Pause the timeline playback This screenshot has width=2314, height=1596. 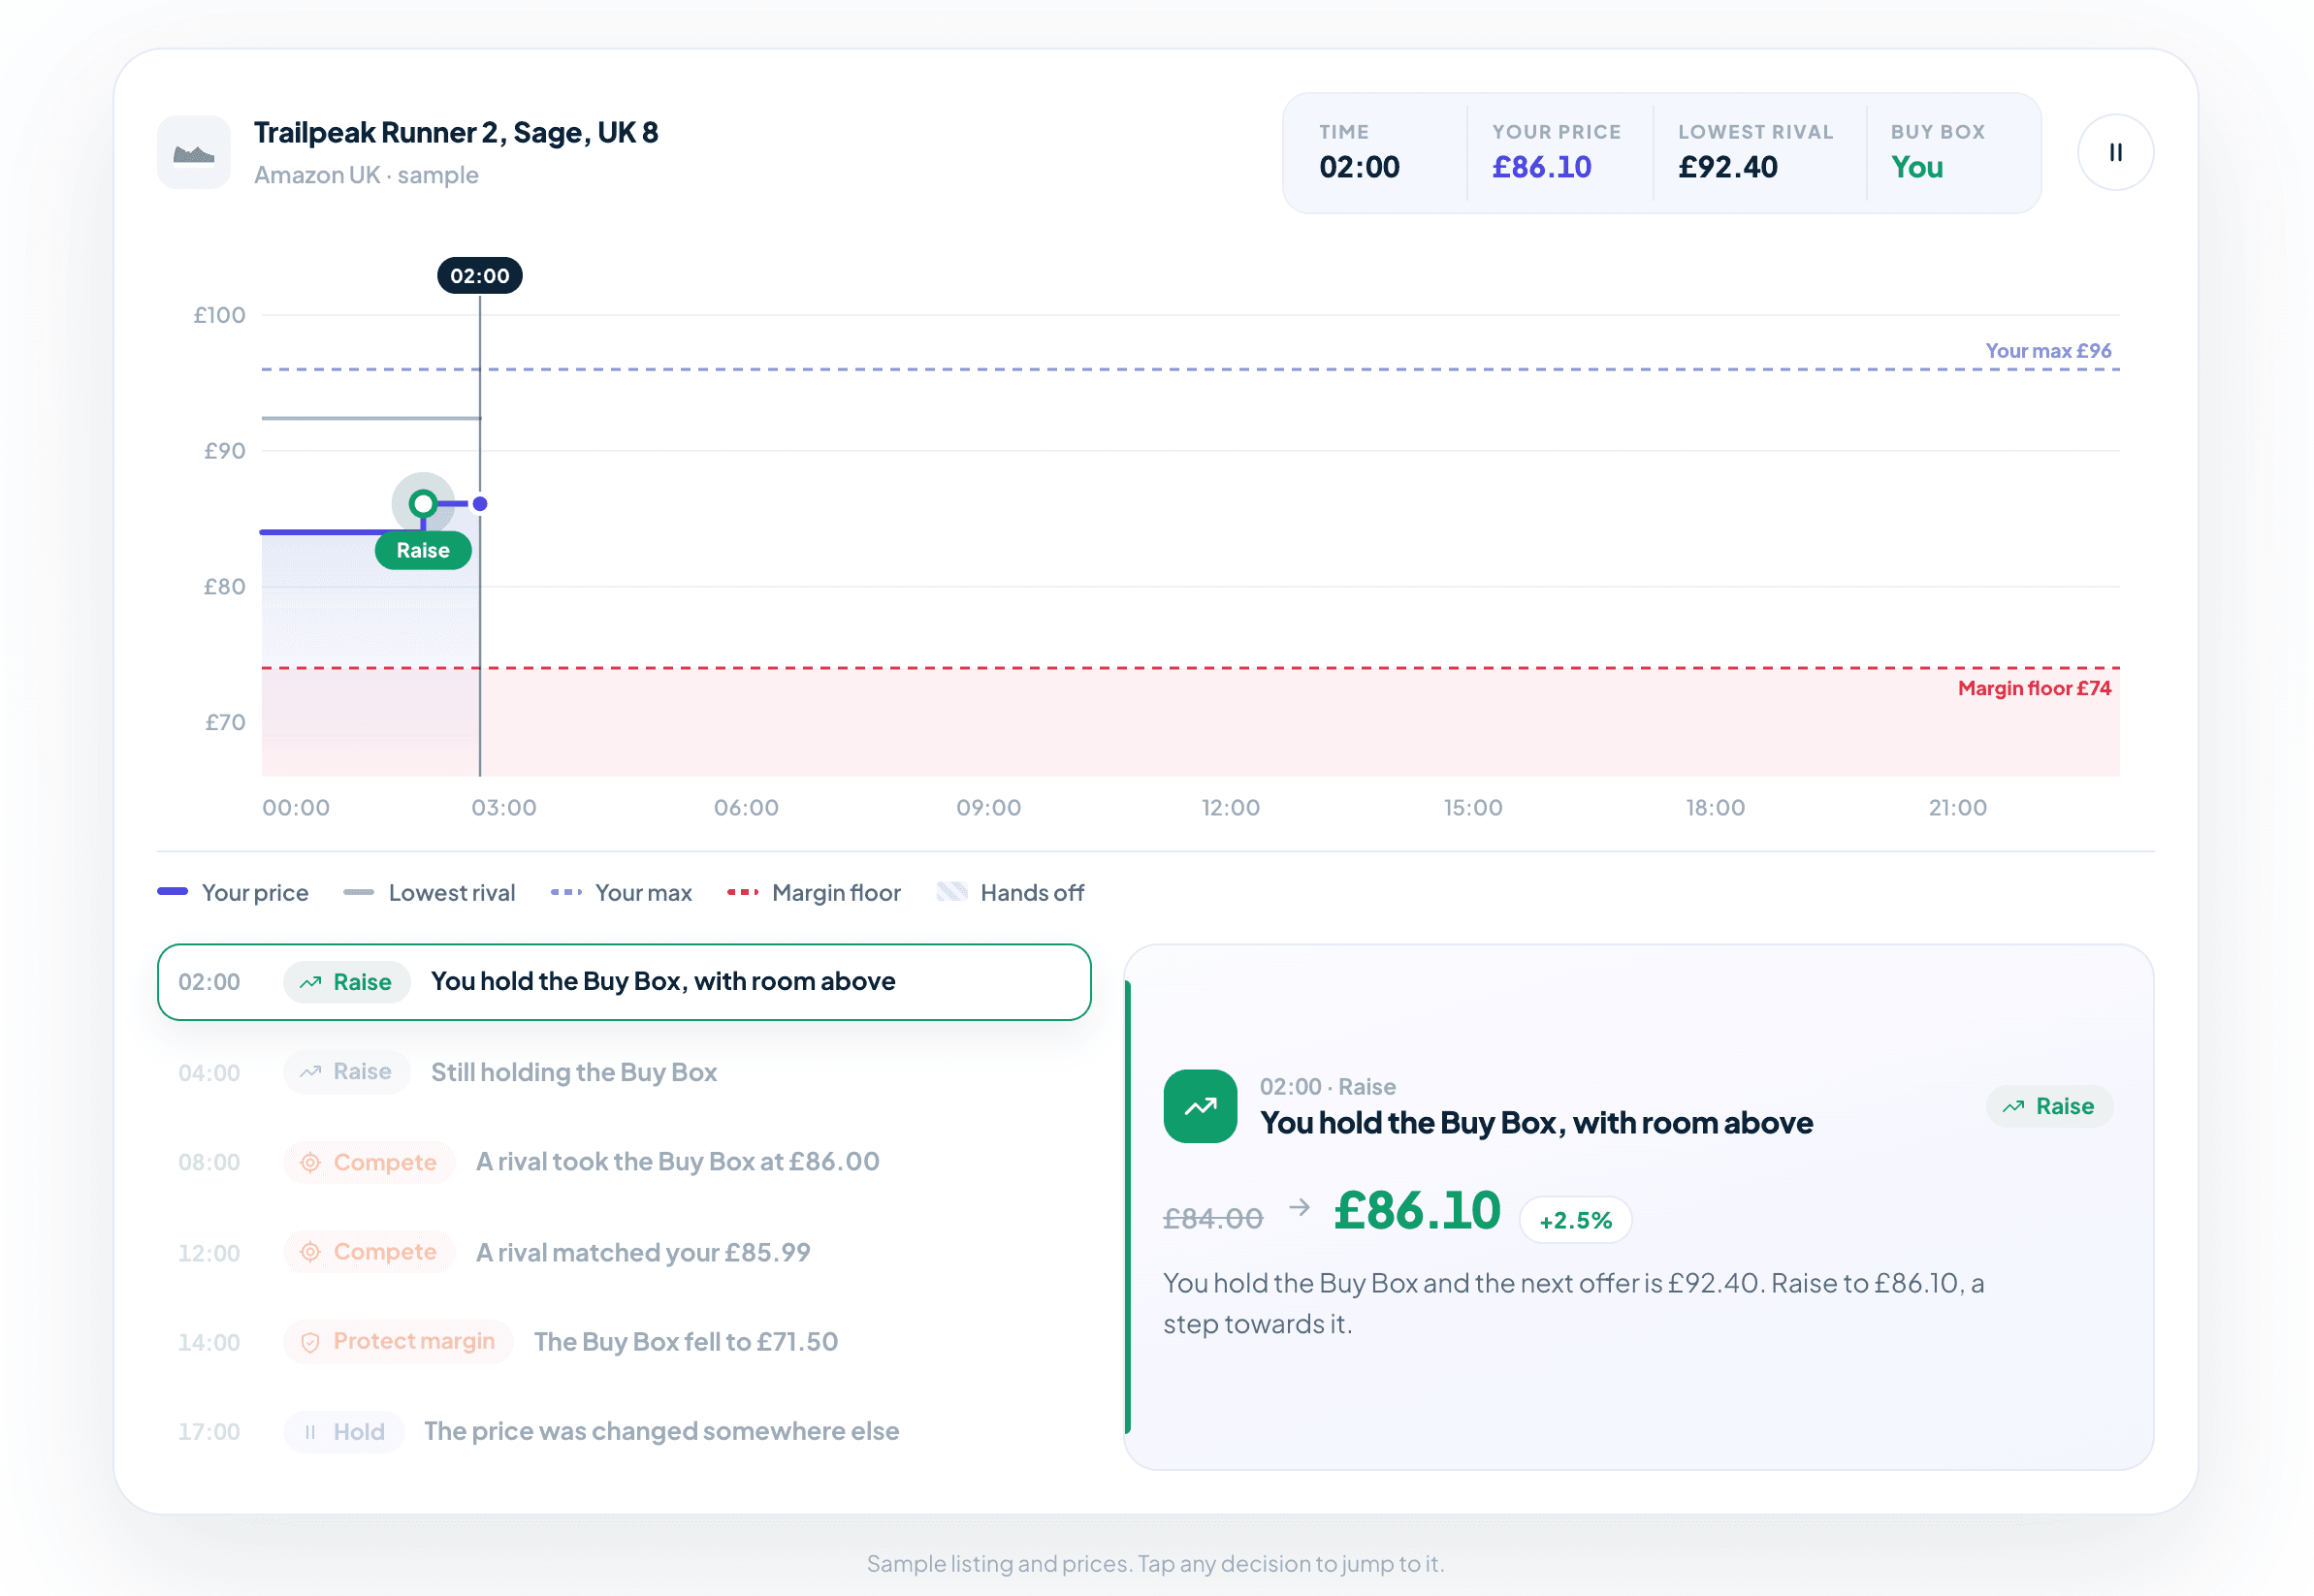(2114, 152)
